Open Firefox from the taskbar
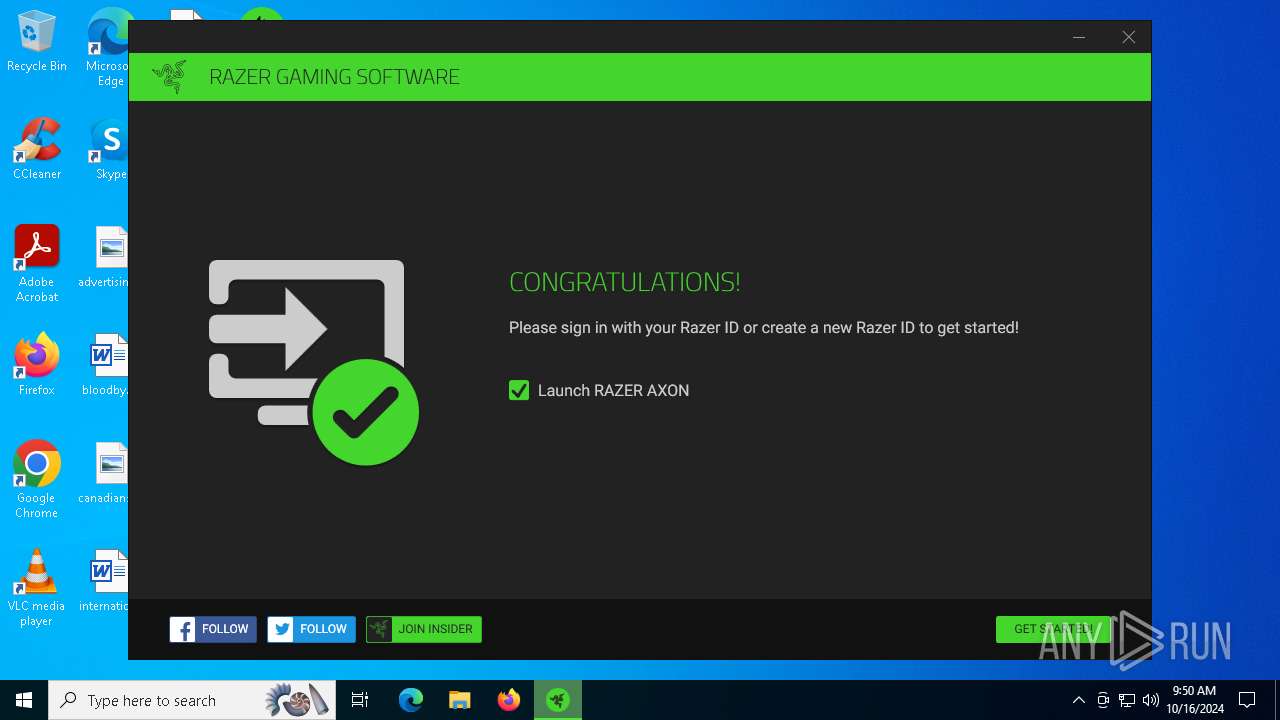 tap(509, 700)
